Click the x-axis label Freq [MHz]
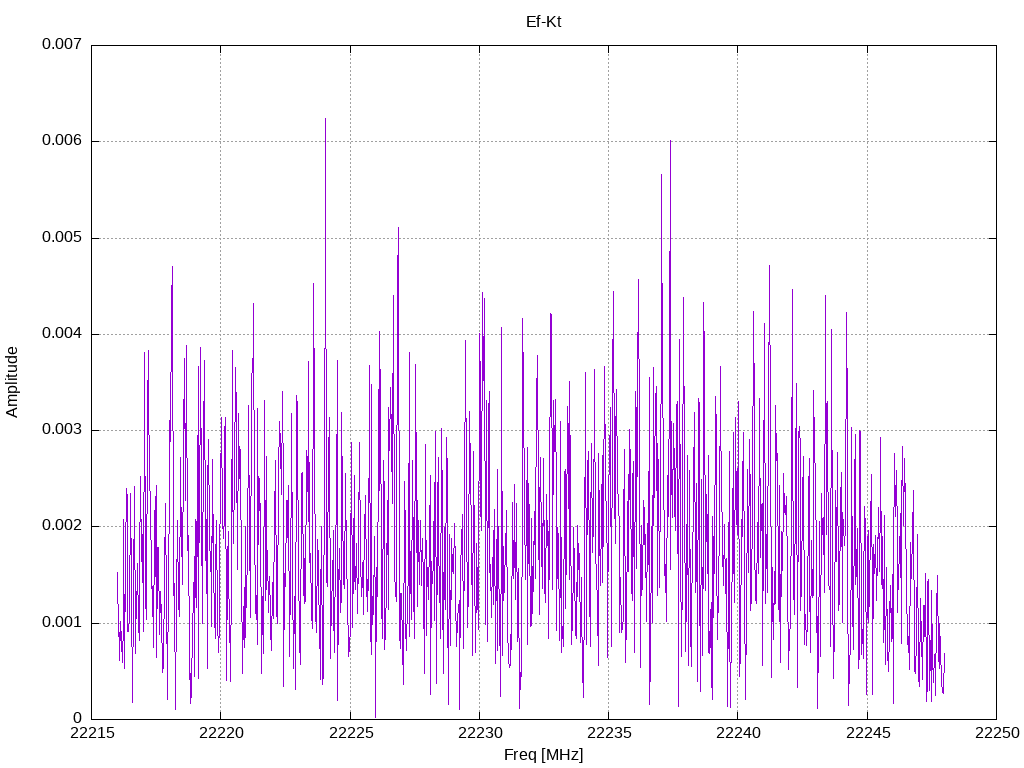This screenshot has height=768, width=1024. click(x=543, y=754)
